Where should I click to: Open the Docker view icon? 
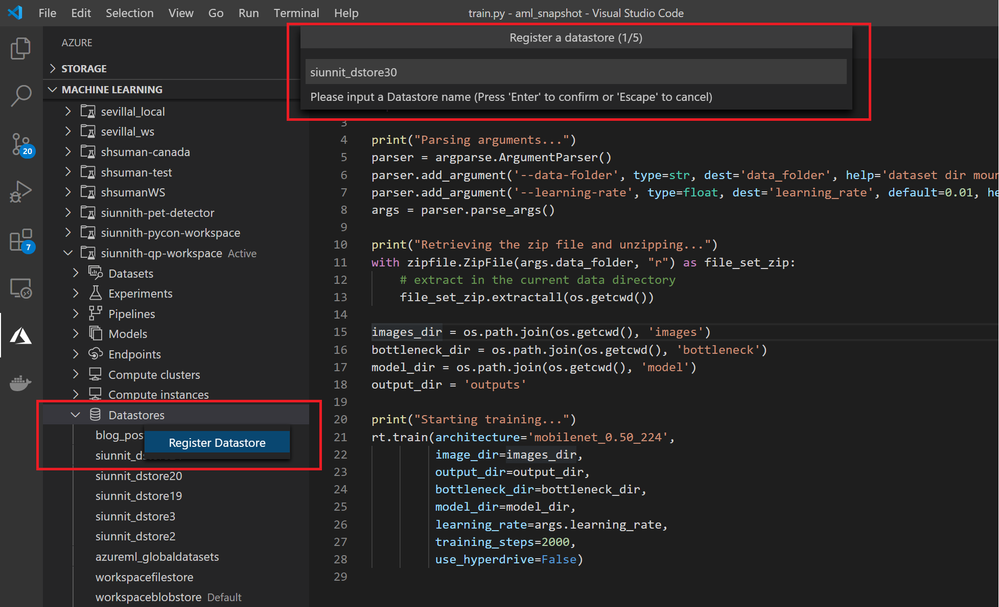[20, 384]
